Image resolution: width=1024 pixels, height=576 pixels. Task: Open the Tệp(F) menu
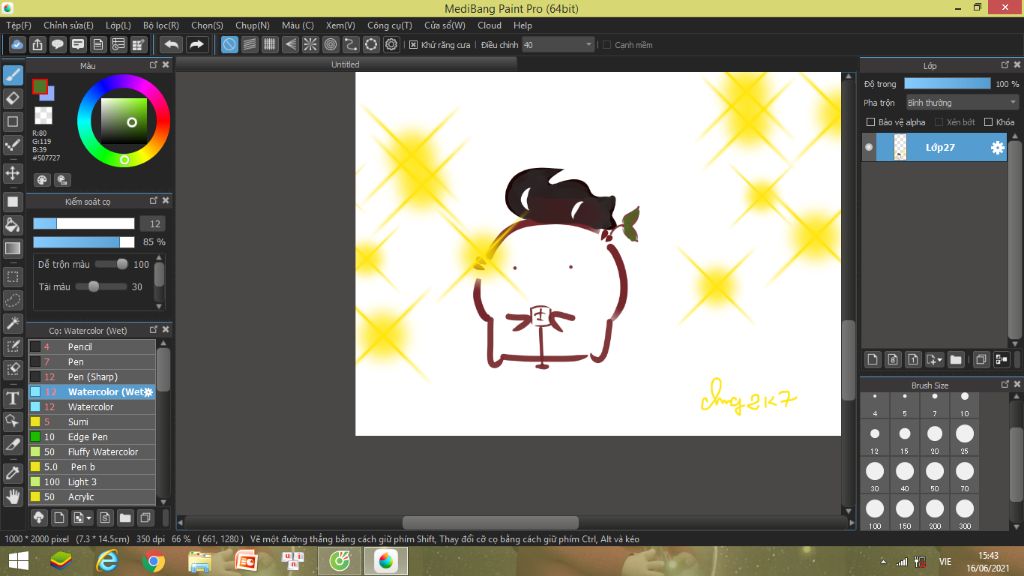click(18, 25)
